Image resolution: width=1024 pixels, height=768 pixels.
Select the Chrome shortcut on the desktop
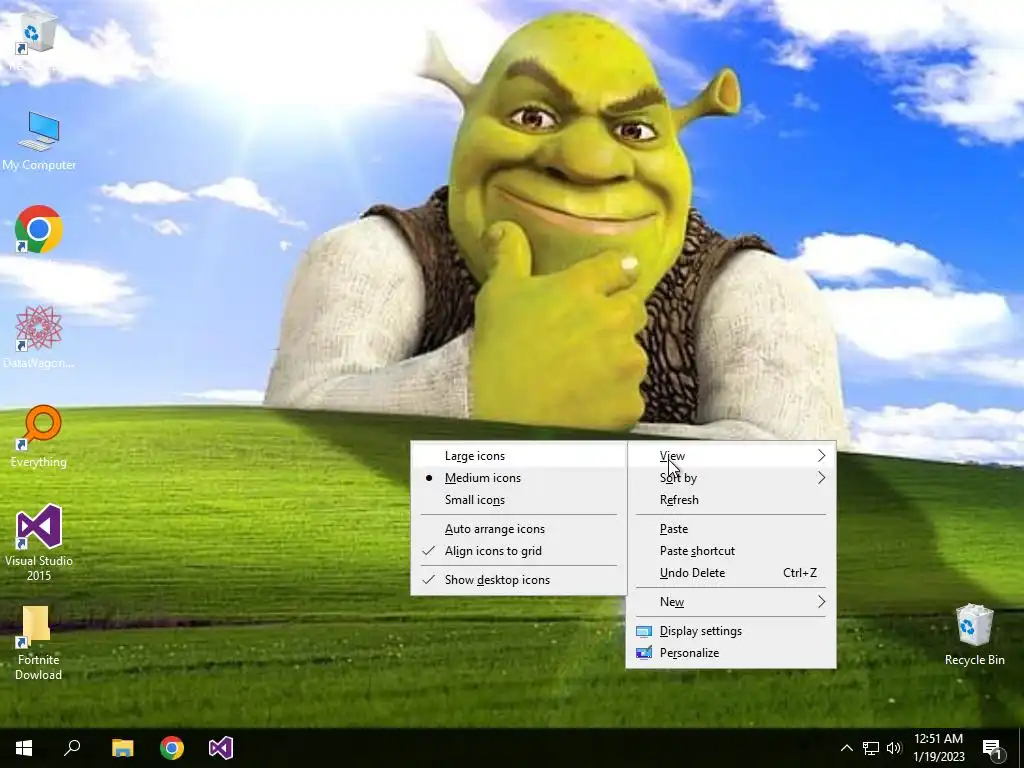click(x=39, y=229)
